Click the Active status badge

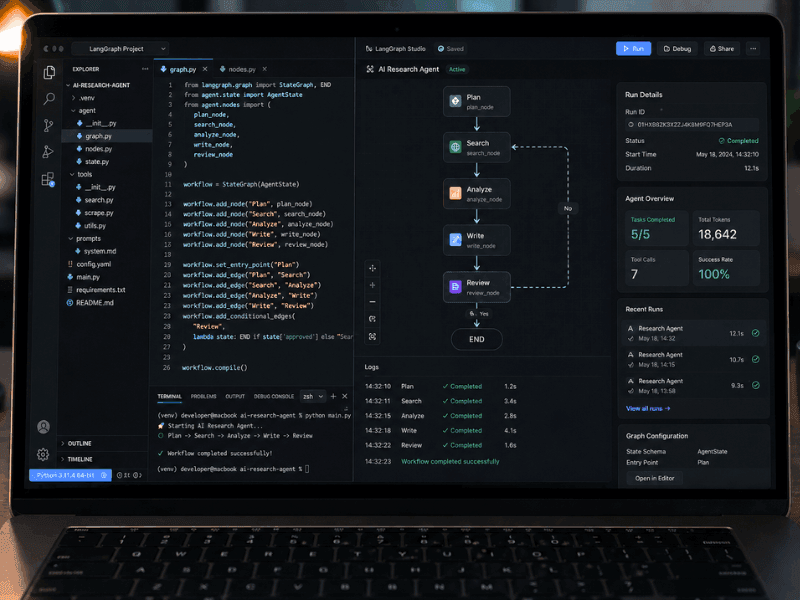pos(457,69)
